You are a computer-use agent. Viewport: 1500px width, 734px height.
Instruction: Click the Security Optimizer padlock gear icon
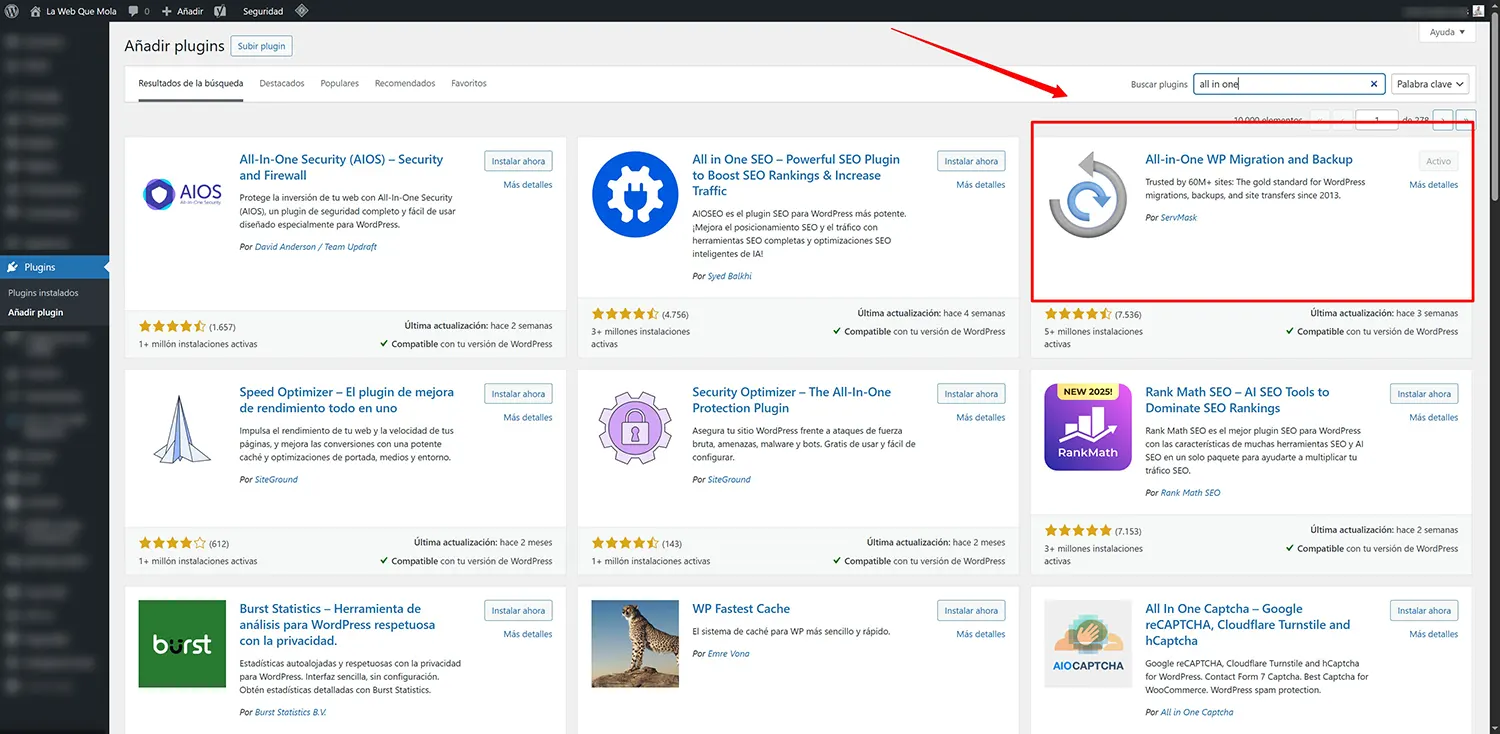point(628,427)
